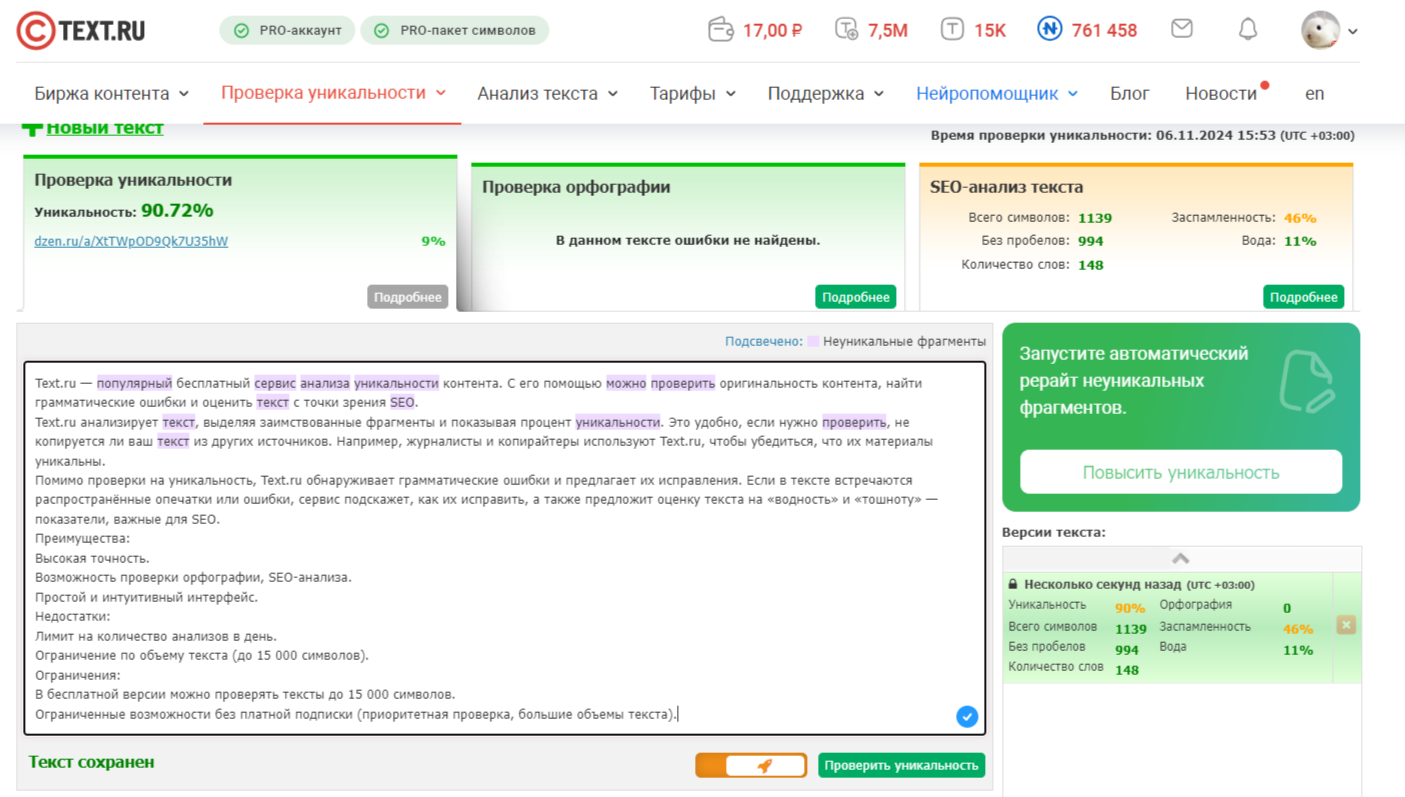This screenshot has height=797, width=1405.
Task: Click the Высокая точность. line in the text
Action: (x=92, y=558)
